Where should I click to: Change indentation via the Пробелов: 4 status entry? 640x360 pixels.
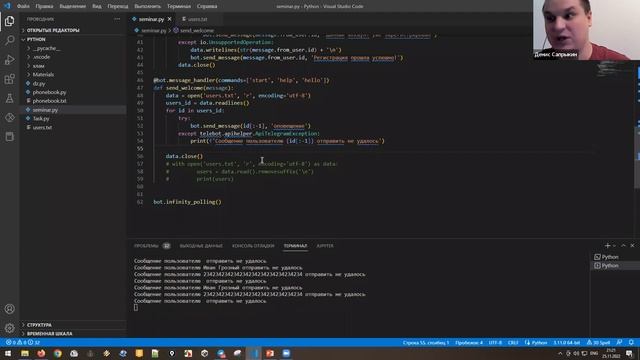[x=469, y=342]
